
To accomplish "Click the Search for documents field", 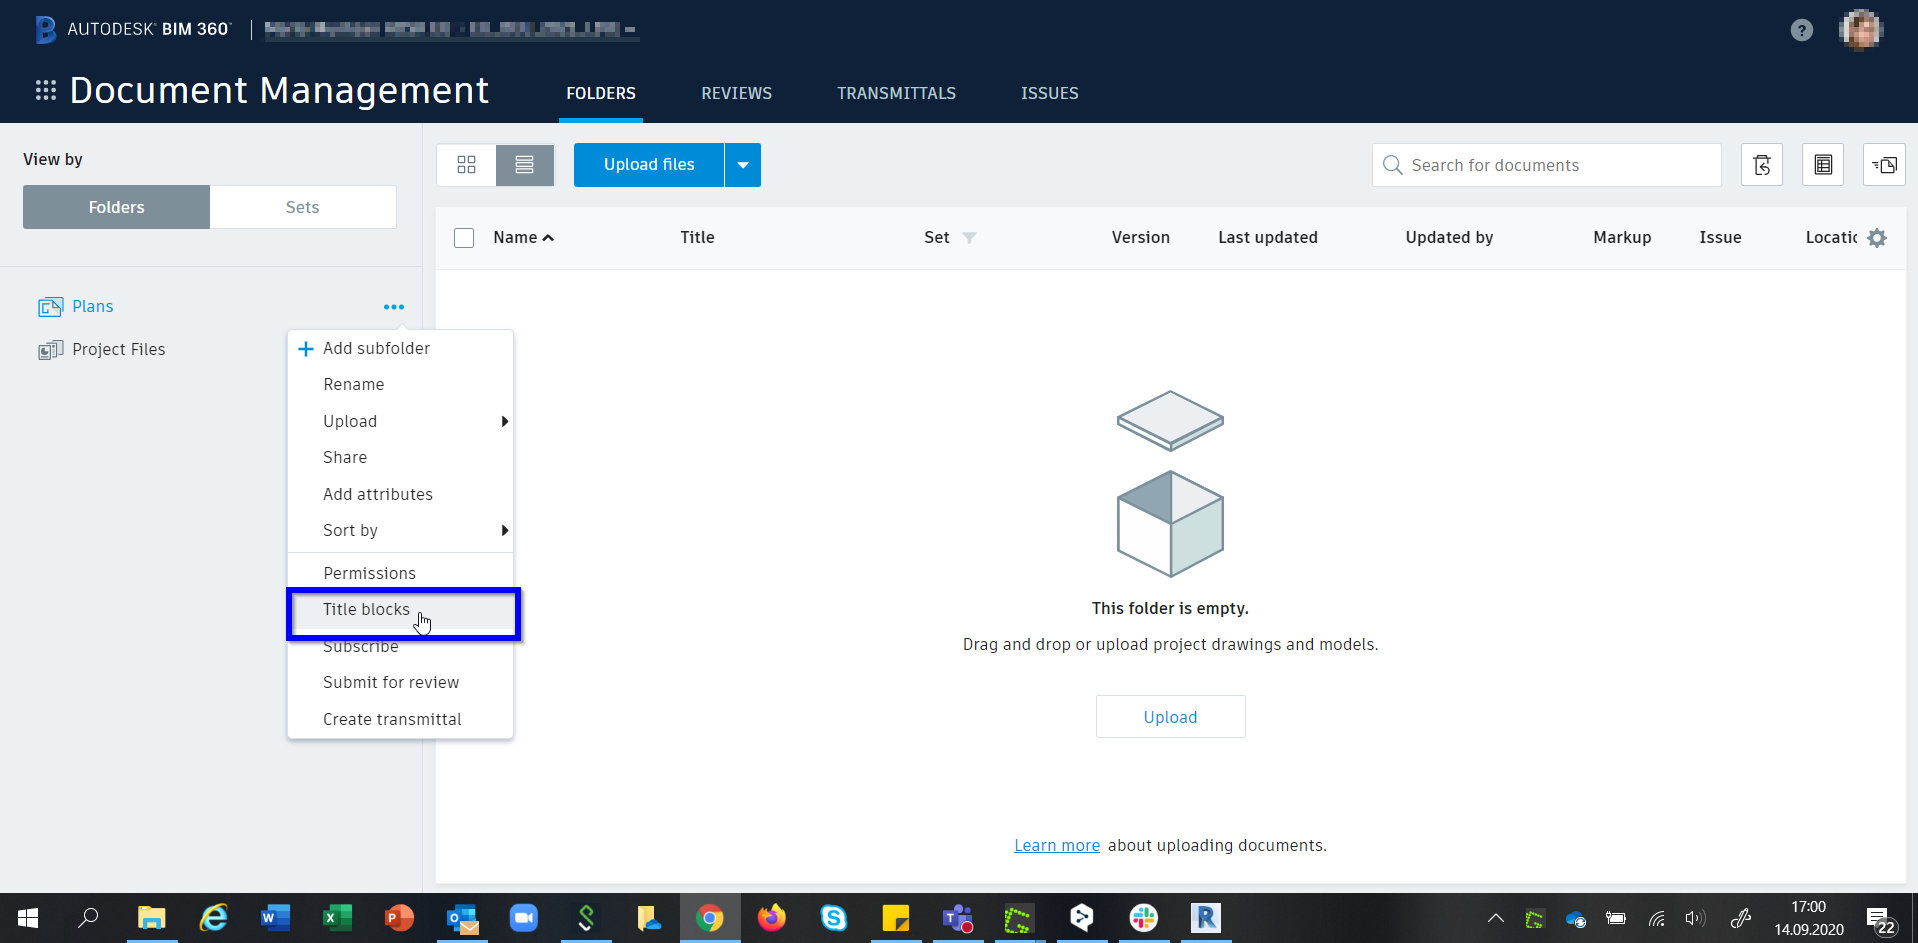I will (x=1546, y=165).
